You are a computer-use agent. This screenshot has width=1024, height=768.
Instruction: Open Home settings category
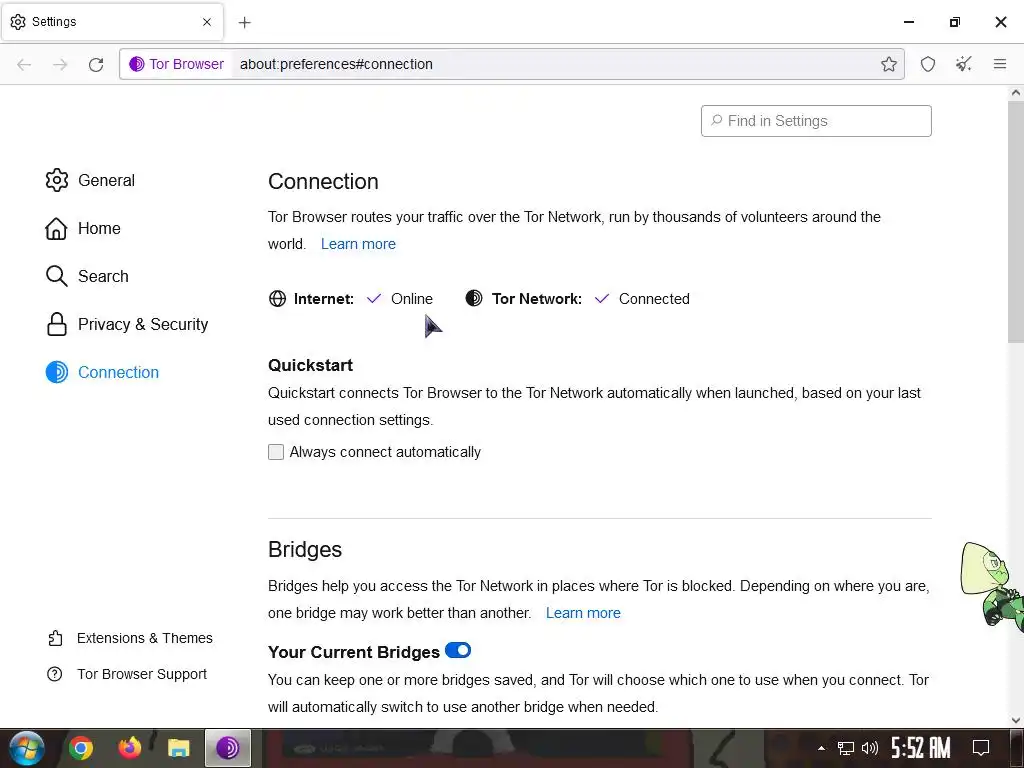click(83, 228)
